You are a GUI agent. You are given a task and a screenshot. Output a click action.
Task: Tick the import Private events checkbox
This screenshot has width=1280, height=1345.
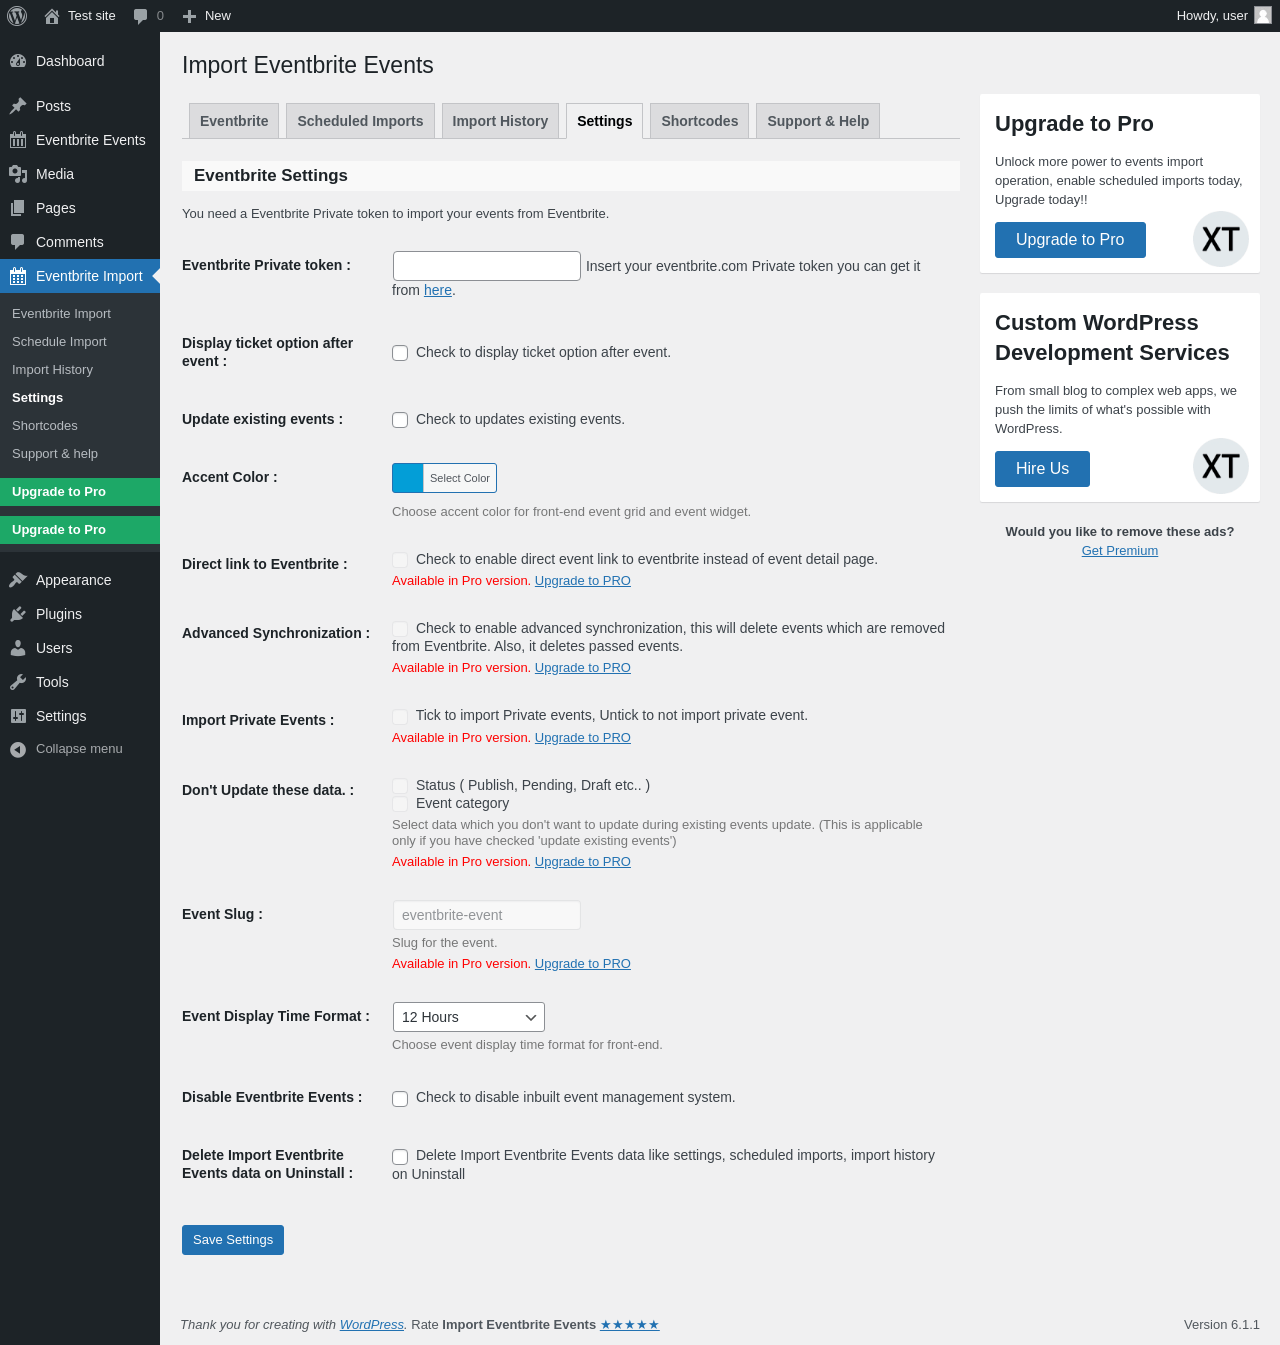coord(400,716)
